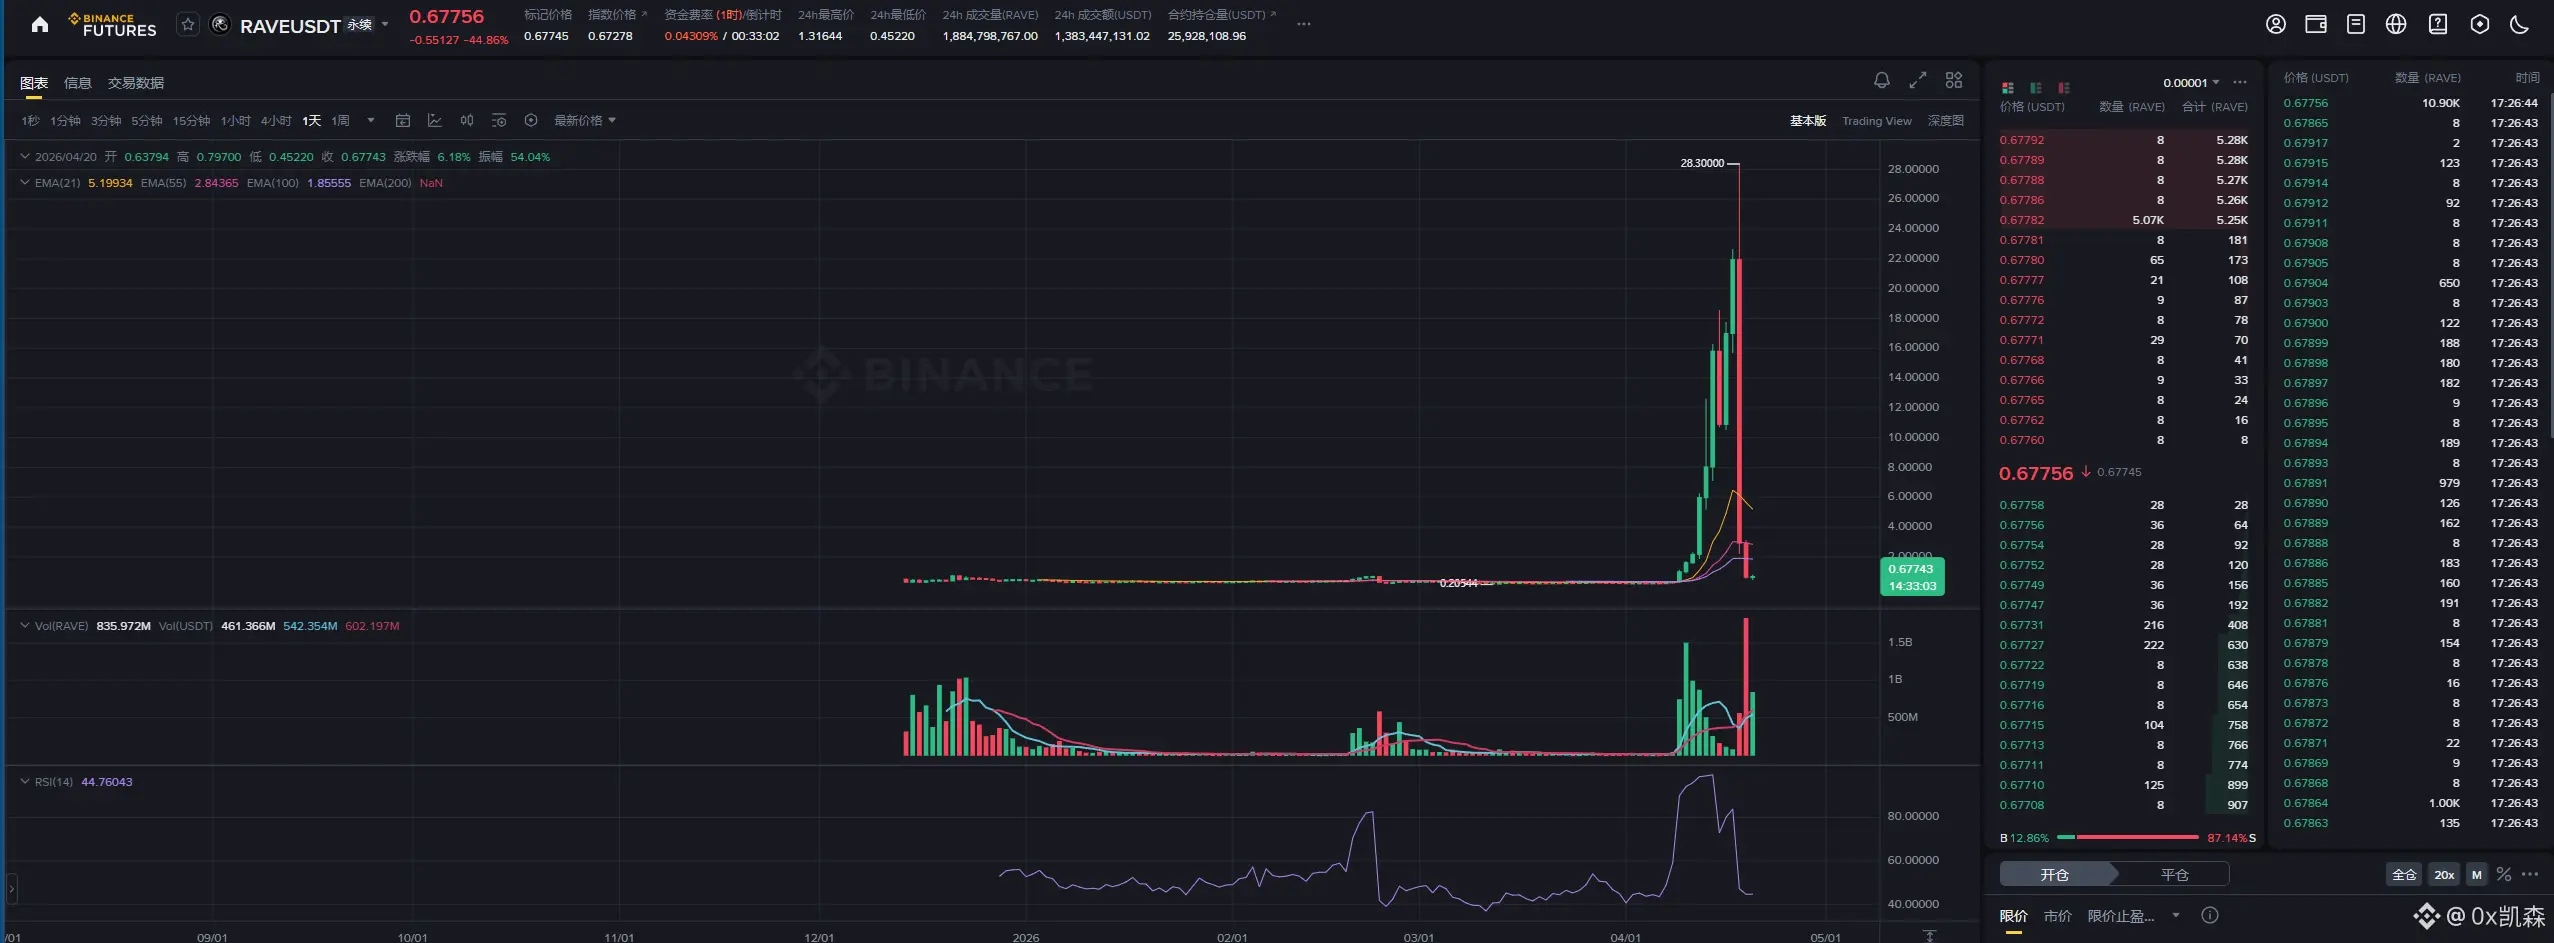This screenshot has width=2554, height=943.
Task: Open the percent calculator icon
Action: point(2504,874)
